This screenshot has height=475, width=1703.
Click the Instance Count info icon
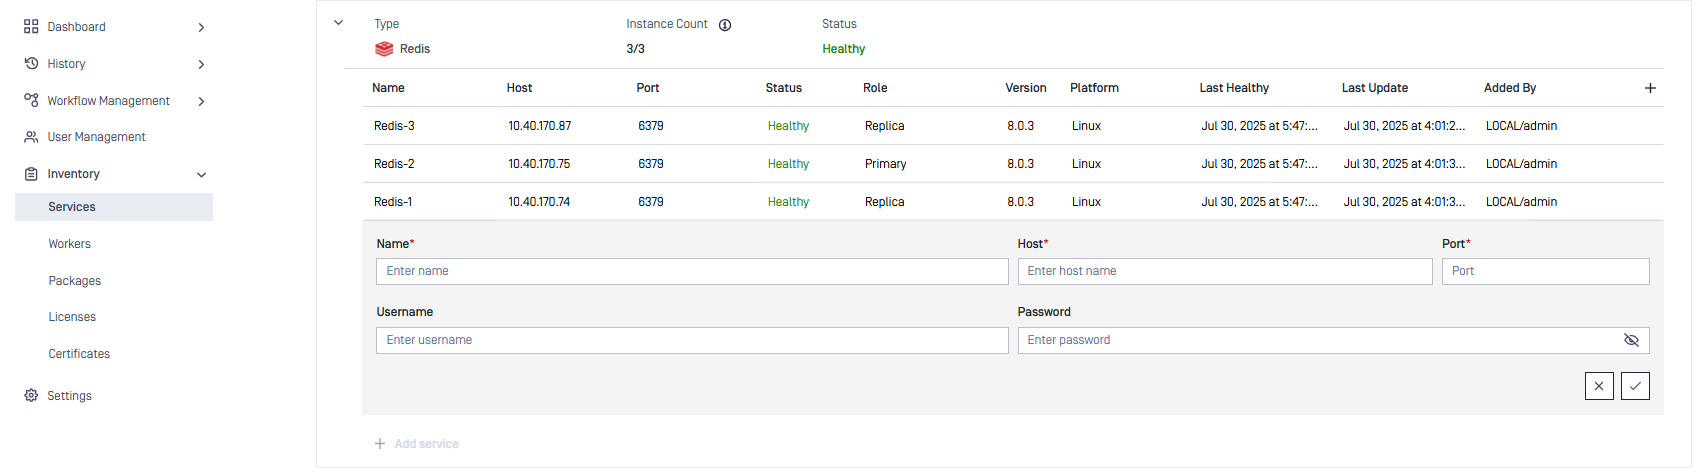pyautogui.click(x=725, y=25)
